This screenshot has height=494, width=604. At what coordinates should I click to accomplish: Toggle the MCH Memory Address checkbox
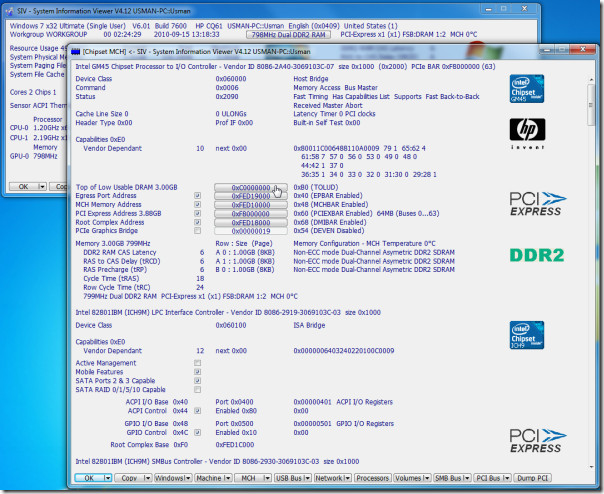[197, 205]
